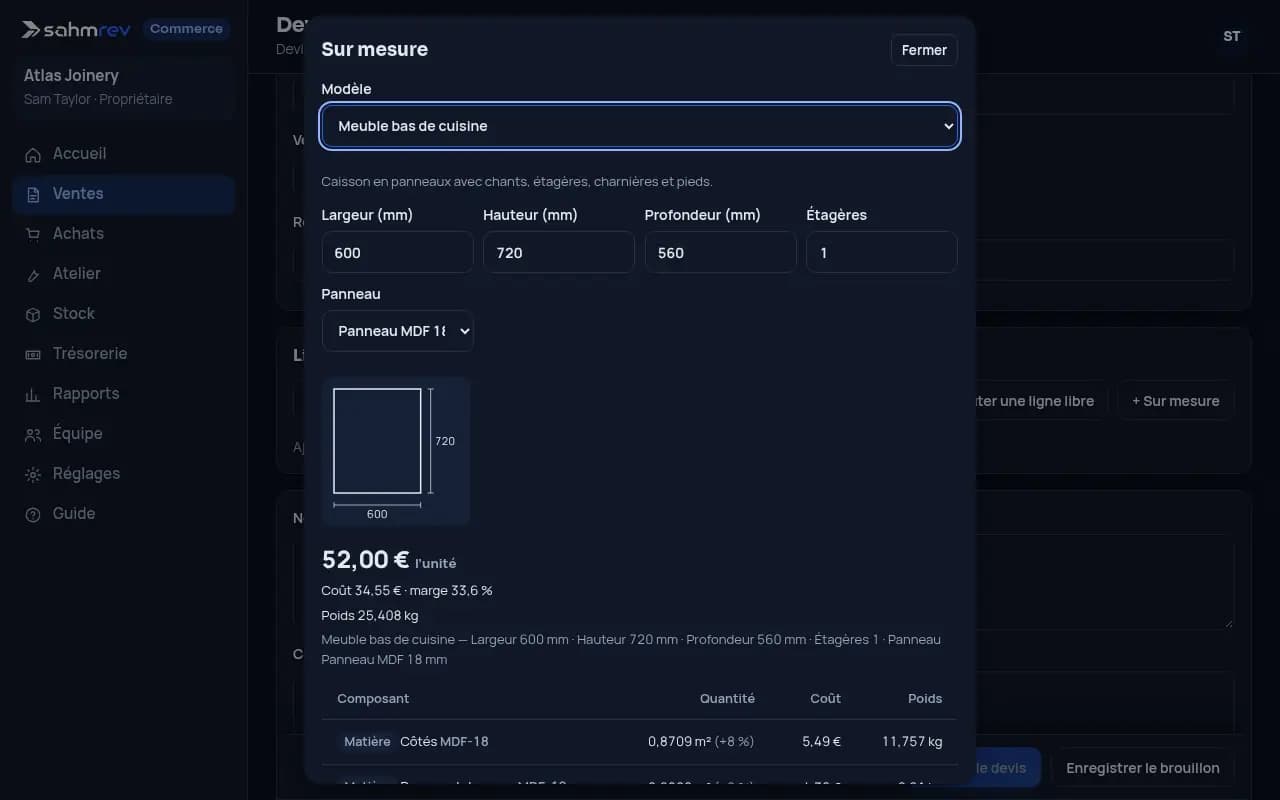Viewport: 1280px width, 800px height.
Task: Select the Étagères count field
Action: pos(882,252)
